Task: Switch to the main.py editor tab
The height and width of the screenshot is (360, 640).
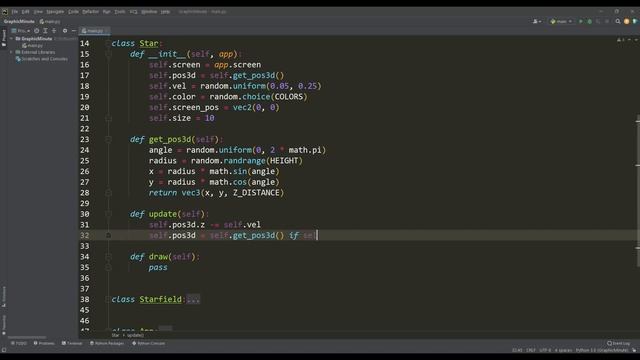Action: point(94,31)
